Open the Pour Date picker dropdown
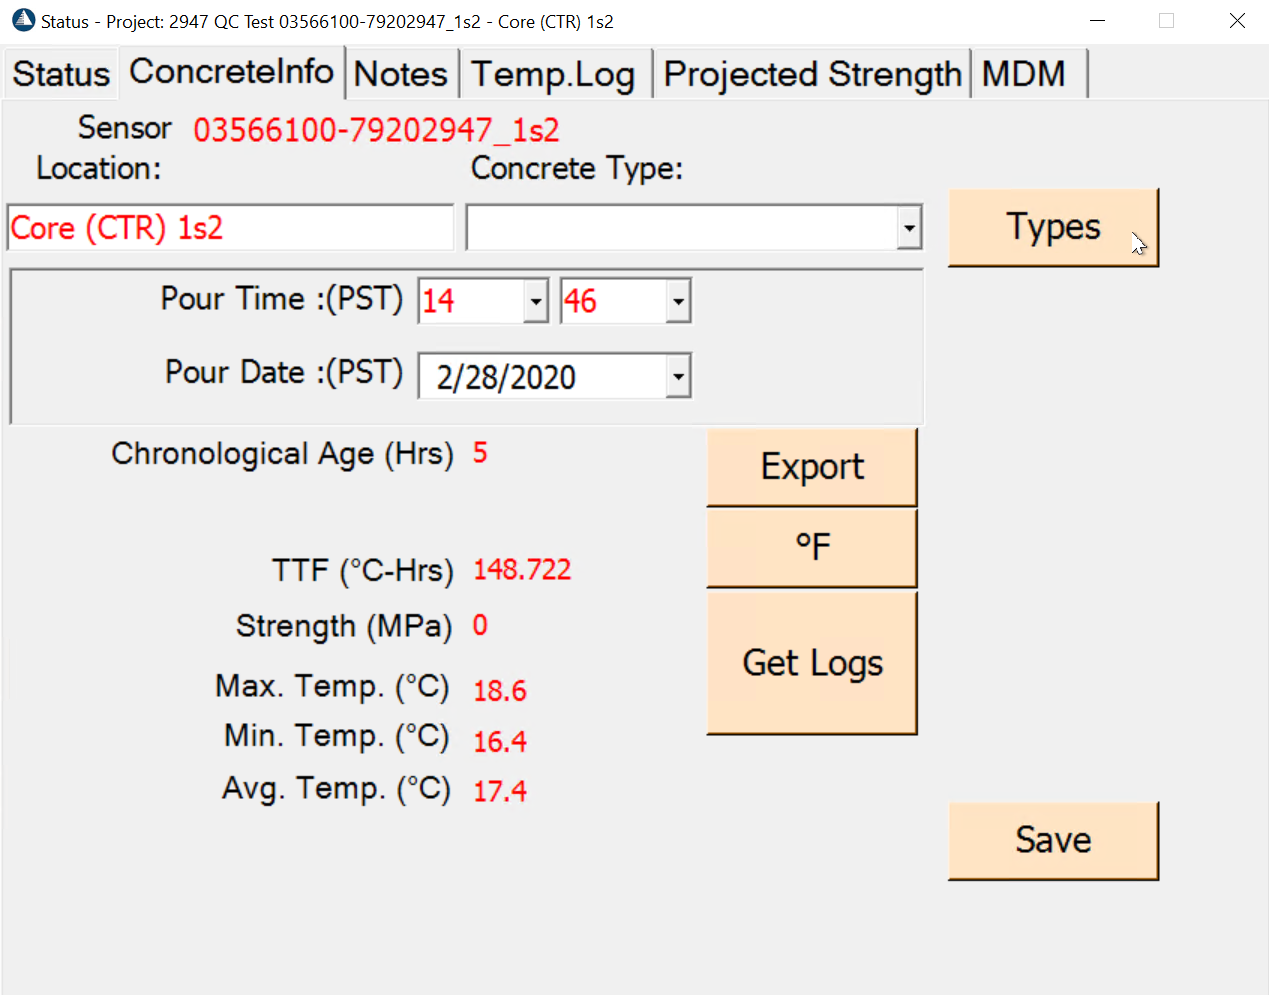The width and height of the screenshot is (1269, 996). pos(678,377)
